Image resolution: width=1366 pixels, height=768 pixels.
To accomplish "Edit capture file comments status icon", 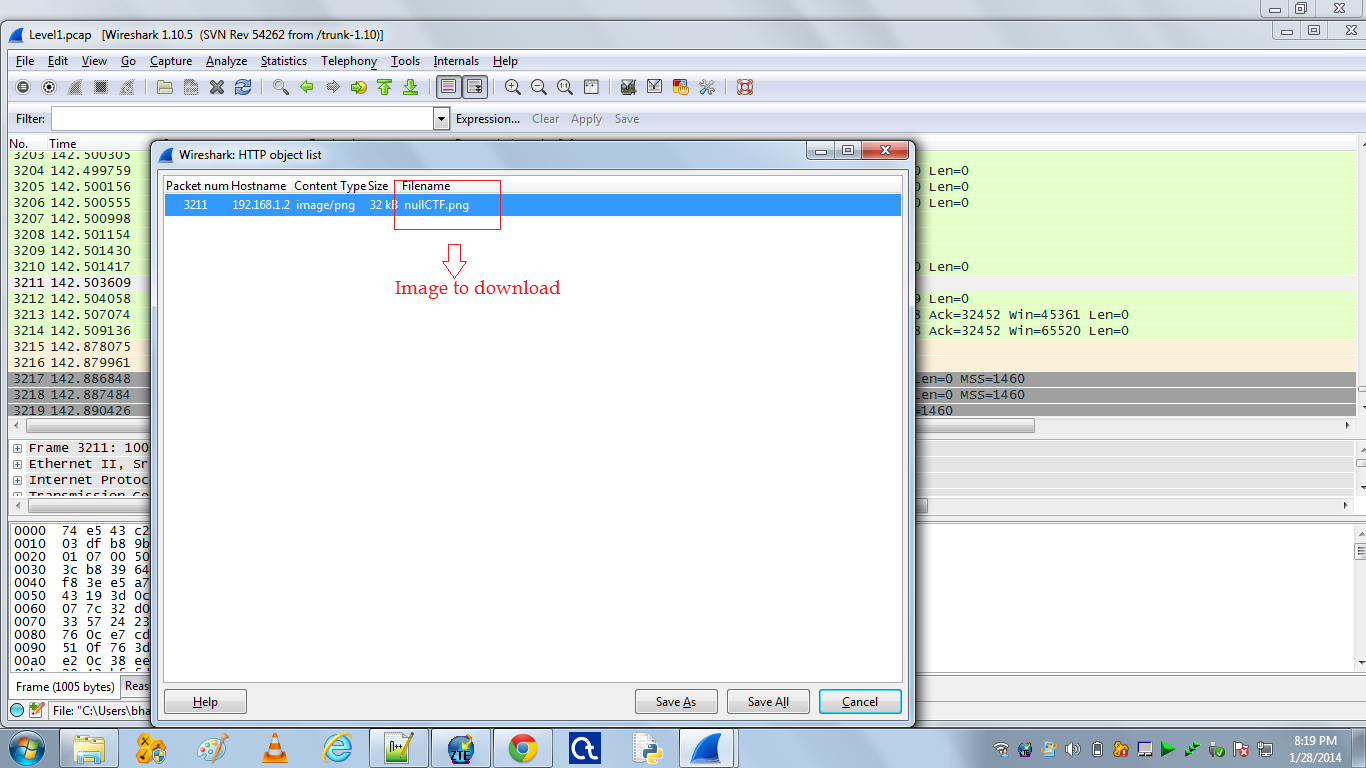I will point(37,710).
